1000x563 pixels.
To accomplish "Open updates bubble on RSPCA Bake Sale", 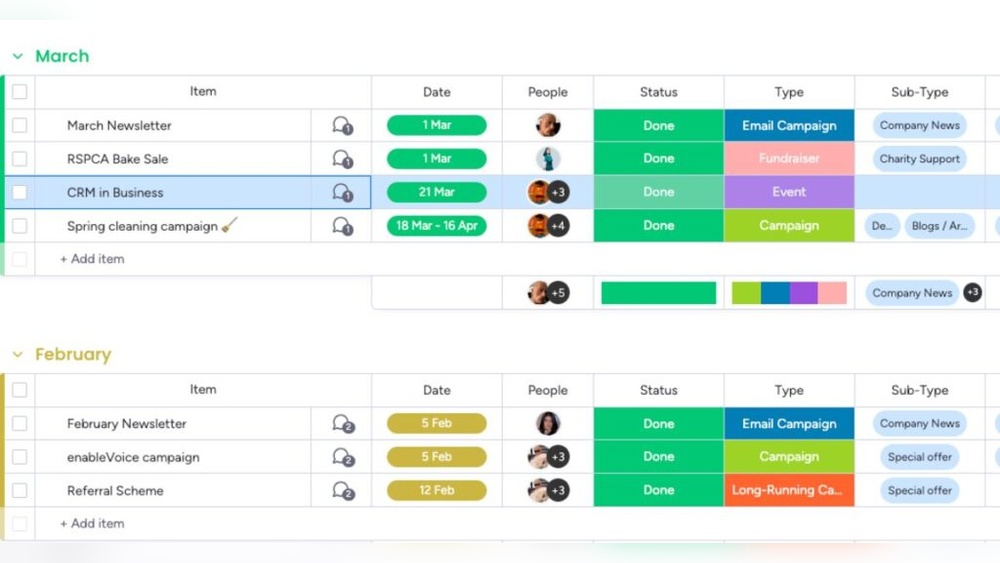I will 342,159.
